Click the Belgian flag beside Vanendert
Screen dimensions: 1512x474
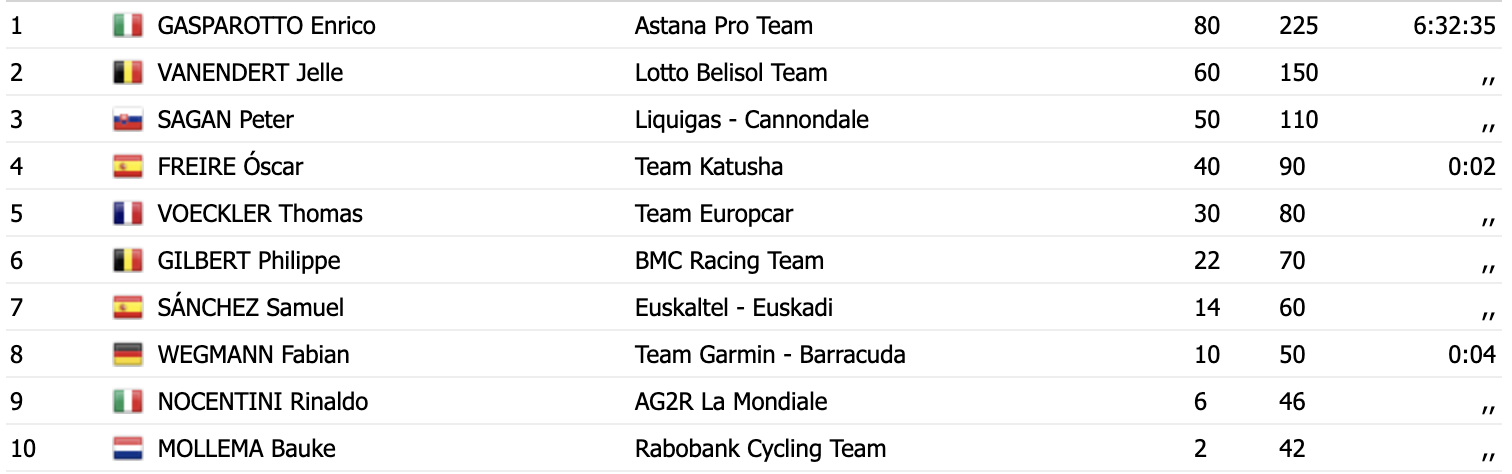(x=127, y=73)
